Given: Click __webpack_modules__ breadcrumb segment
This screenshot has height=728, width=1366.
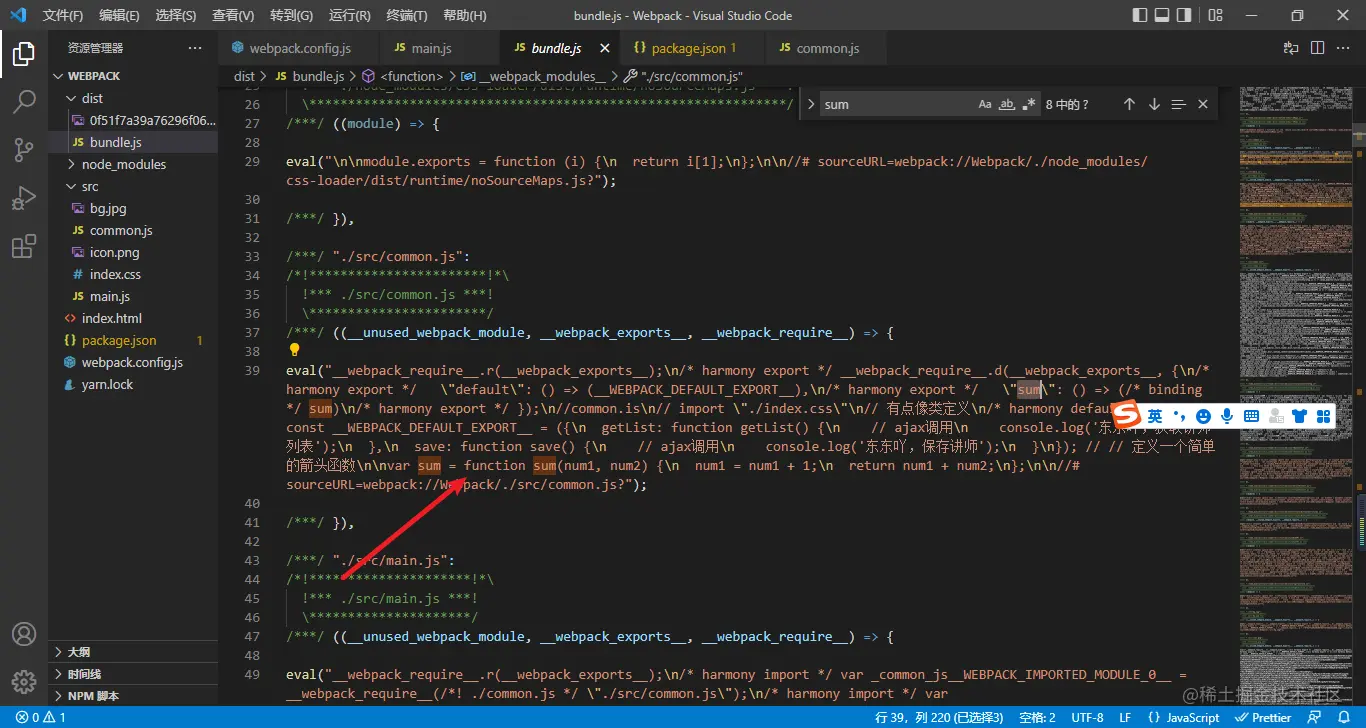Looking at the screenshot, I should [534, 76].
